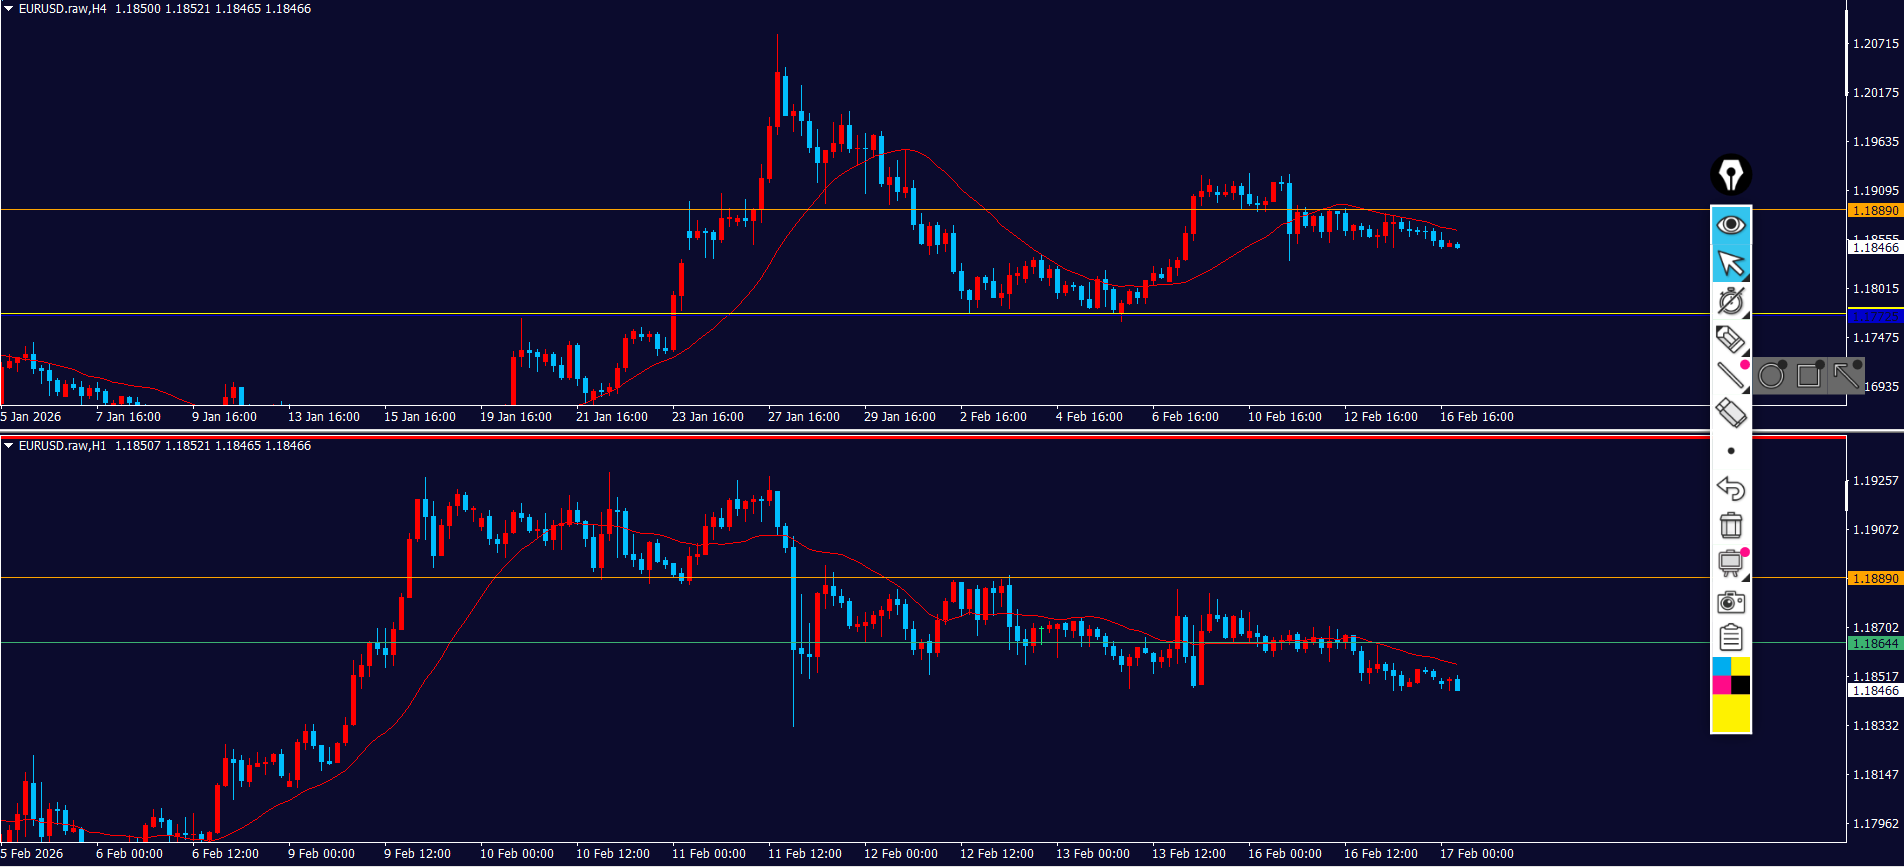The width and height of the screenshot is (1904, 867).
Task: Pick the magenta color swatch
Action: 1721,685
